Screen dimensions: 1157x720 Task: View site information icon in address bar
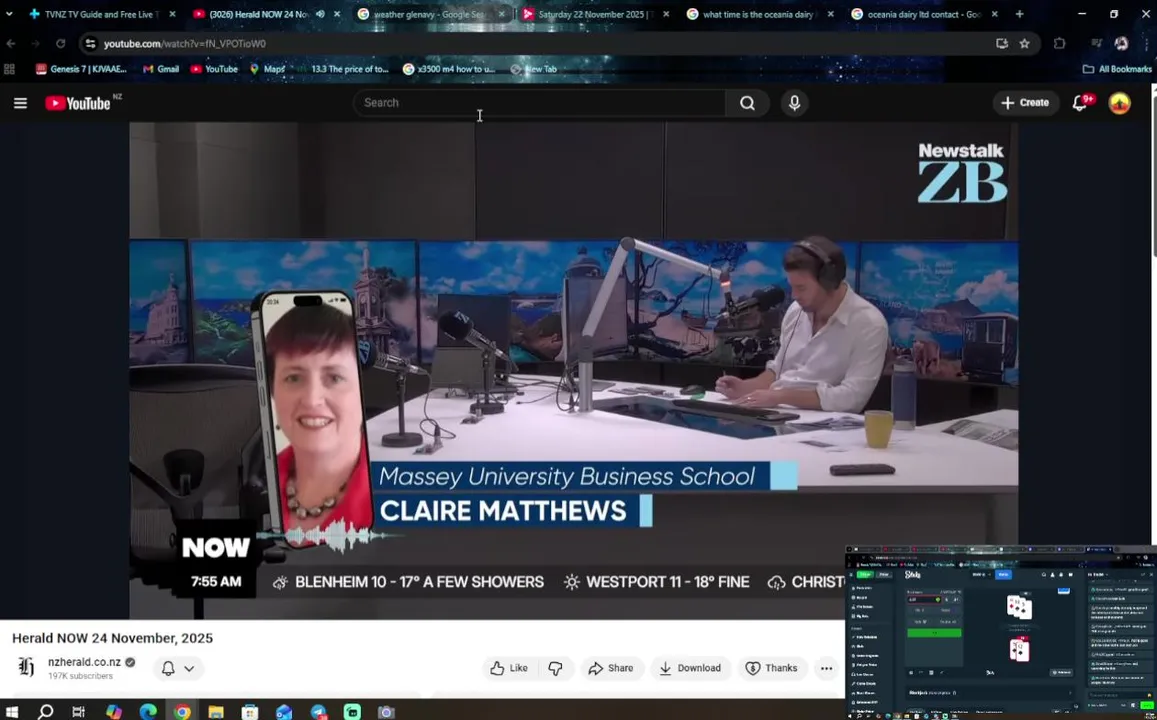90,44
